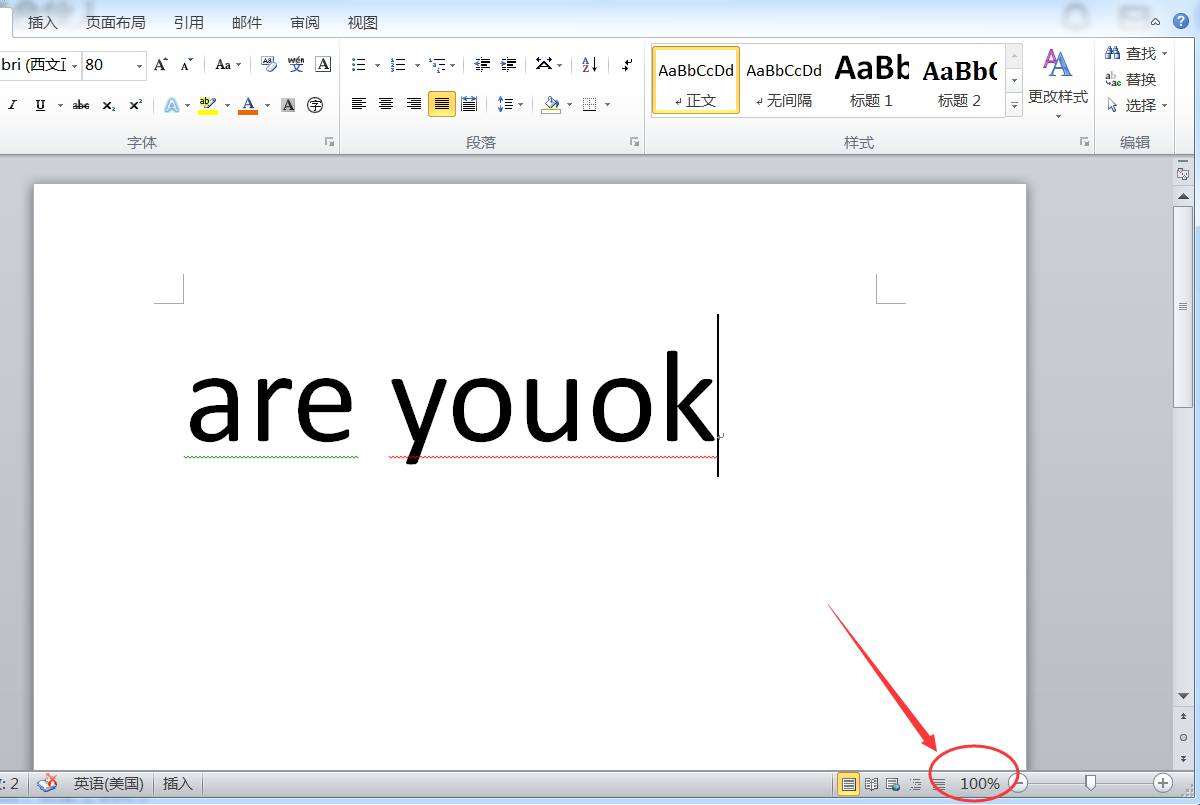Apply the orange font color
The width and height of the screenshot is (1200, 805).
(248, 105)
